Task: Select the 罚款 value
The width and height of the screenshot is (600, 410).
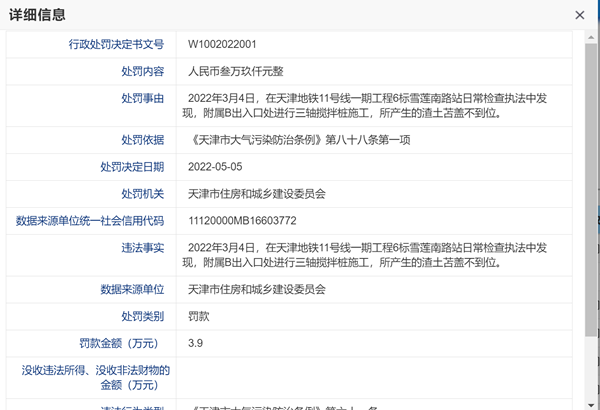Action: pyautogui.click(x=199, y=317)
